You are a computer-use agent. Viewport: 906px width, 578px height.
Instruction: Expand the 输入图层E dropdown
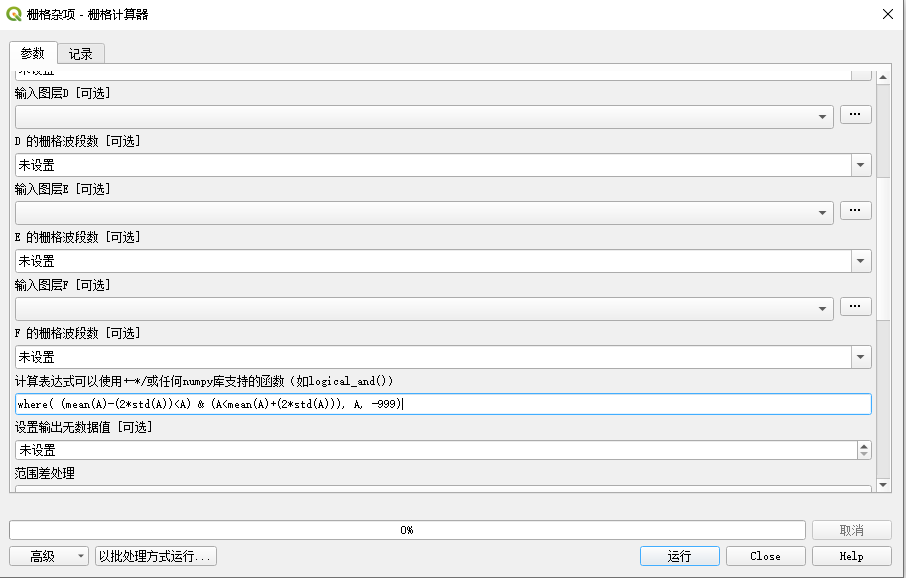(424, 213)
